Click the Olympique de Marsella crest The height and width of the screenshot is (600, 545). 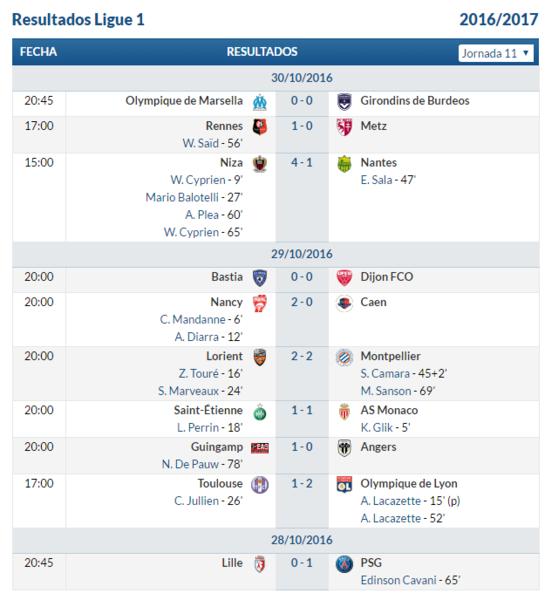(x=260, y=102)
